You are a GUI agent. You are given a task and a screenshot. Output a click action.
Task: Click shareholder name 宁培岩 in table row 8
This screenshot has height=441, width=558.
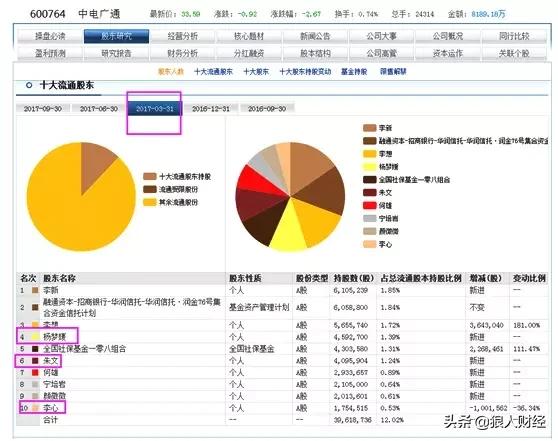[x=54, y=384]
